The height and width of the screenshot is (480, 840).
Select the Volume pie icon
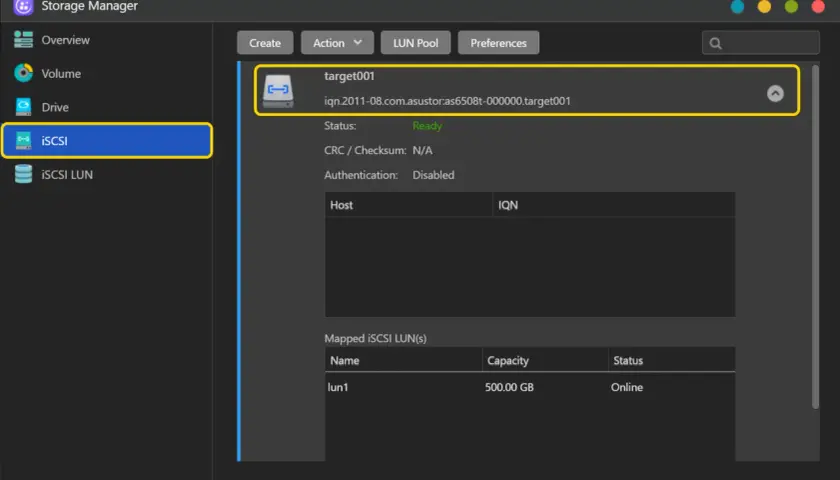tap(23, 73)
